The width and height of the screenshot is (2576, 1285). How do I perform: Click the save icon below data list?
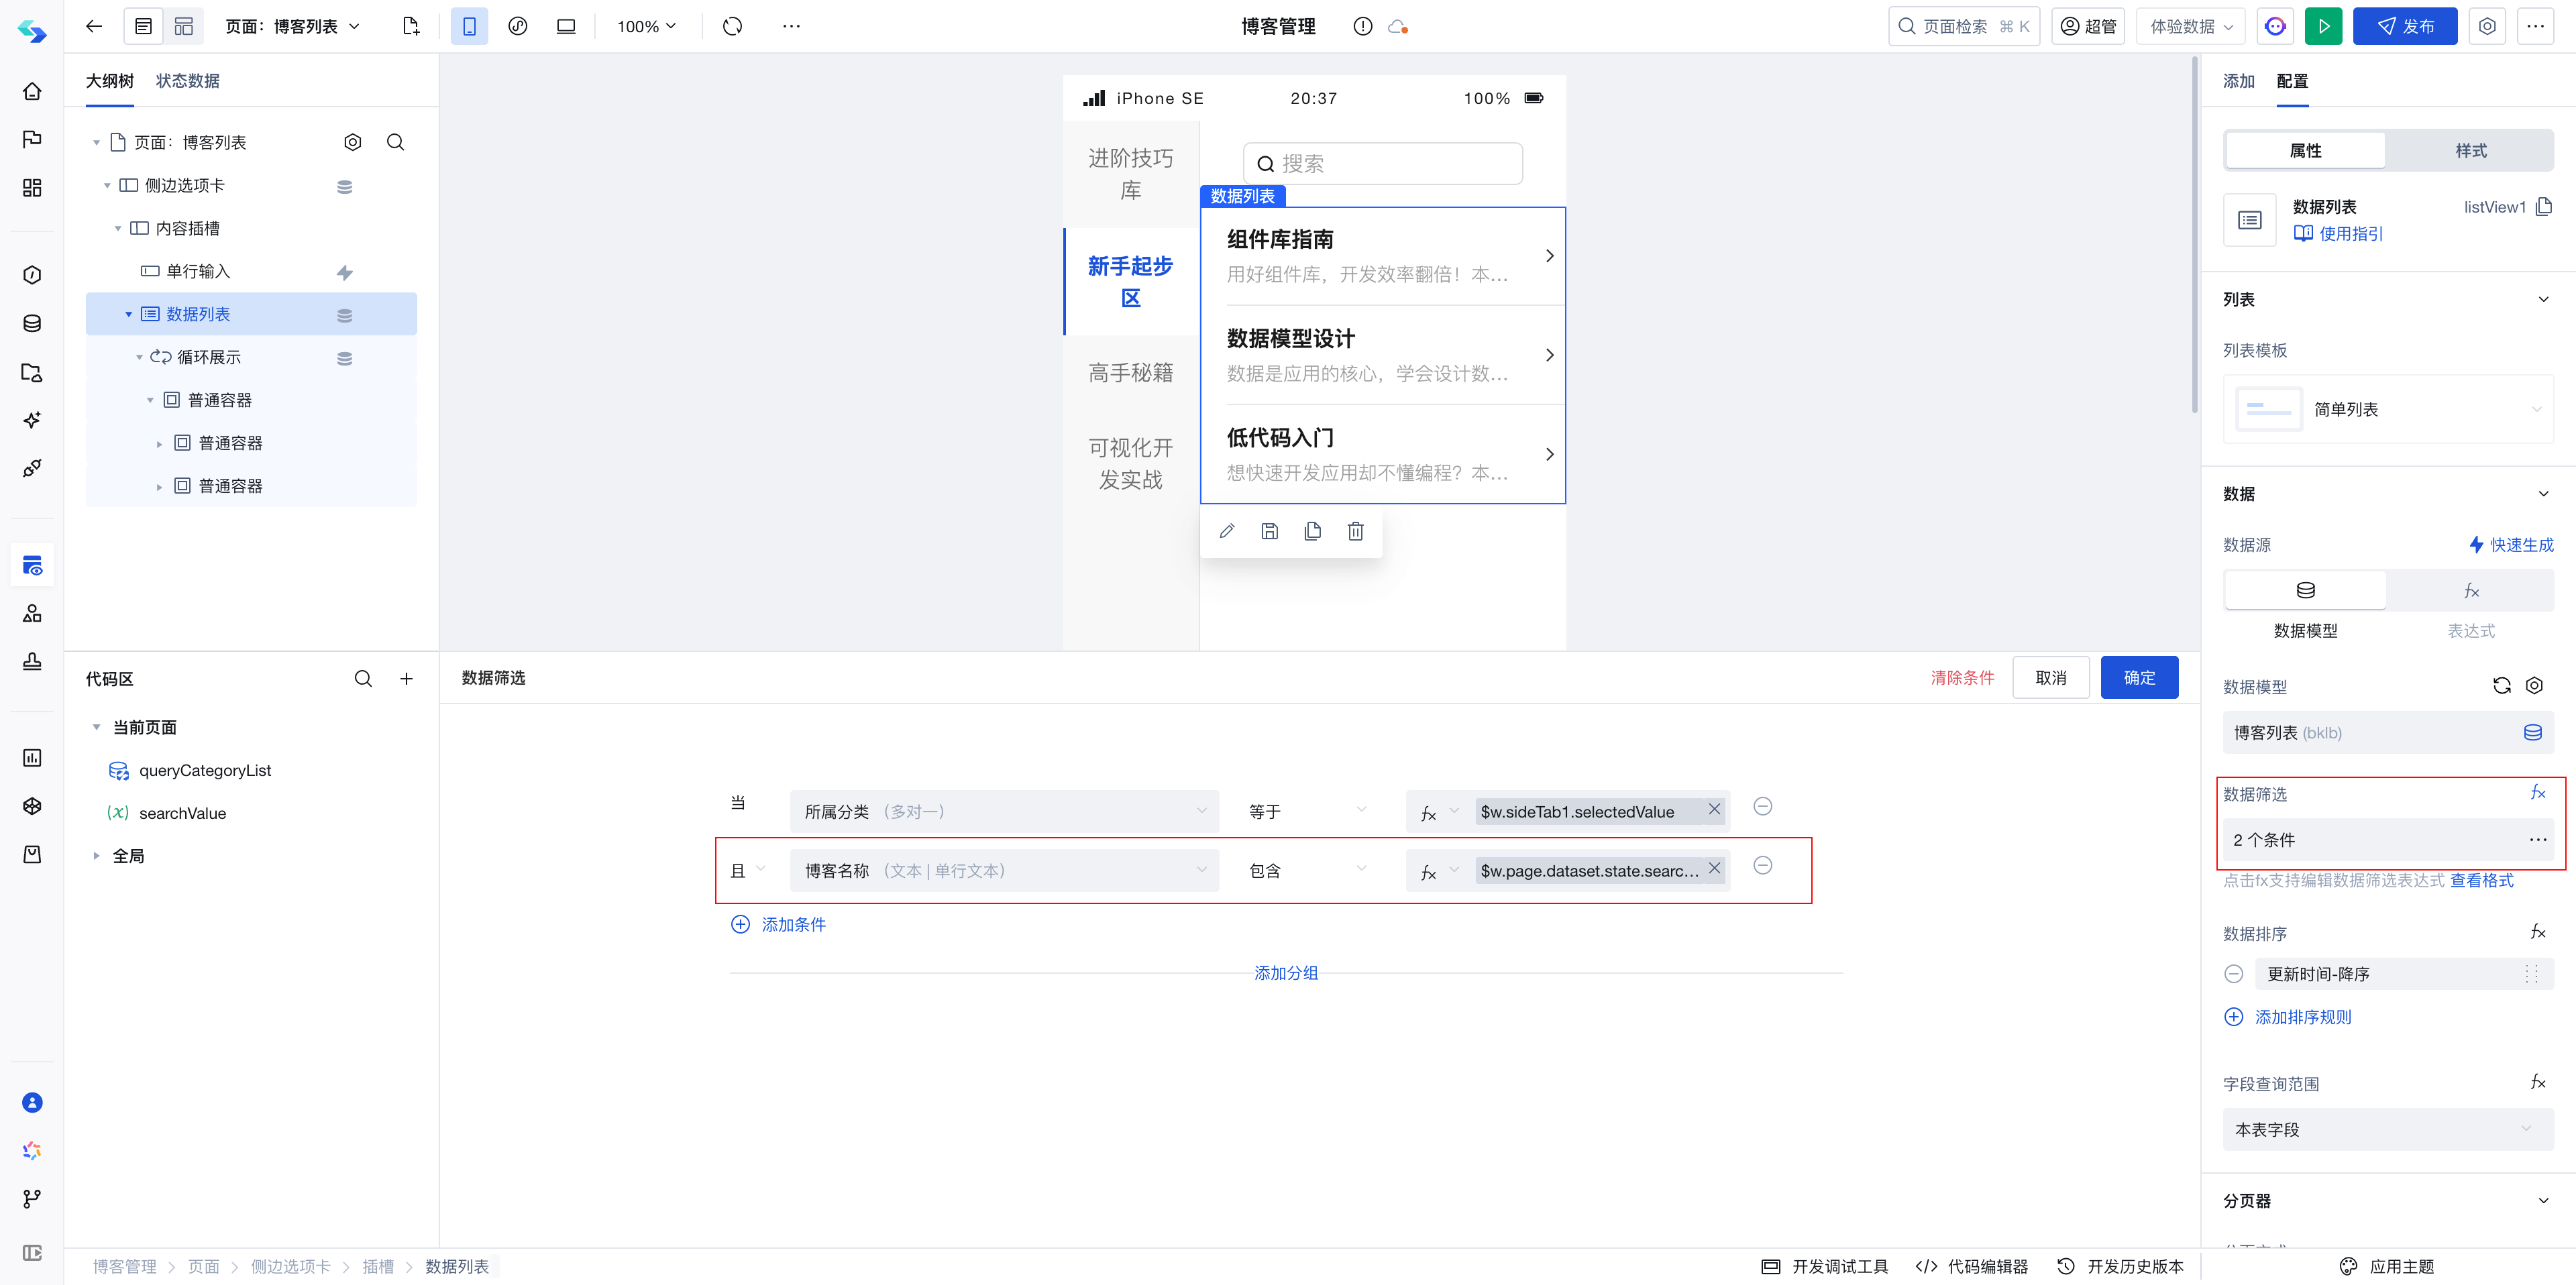[x=1270, y=531]
